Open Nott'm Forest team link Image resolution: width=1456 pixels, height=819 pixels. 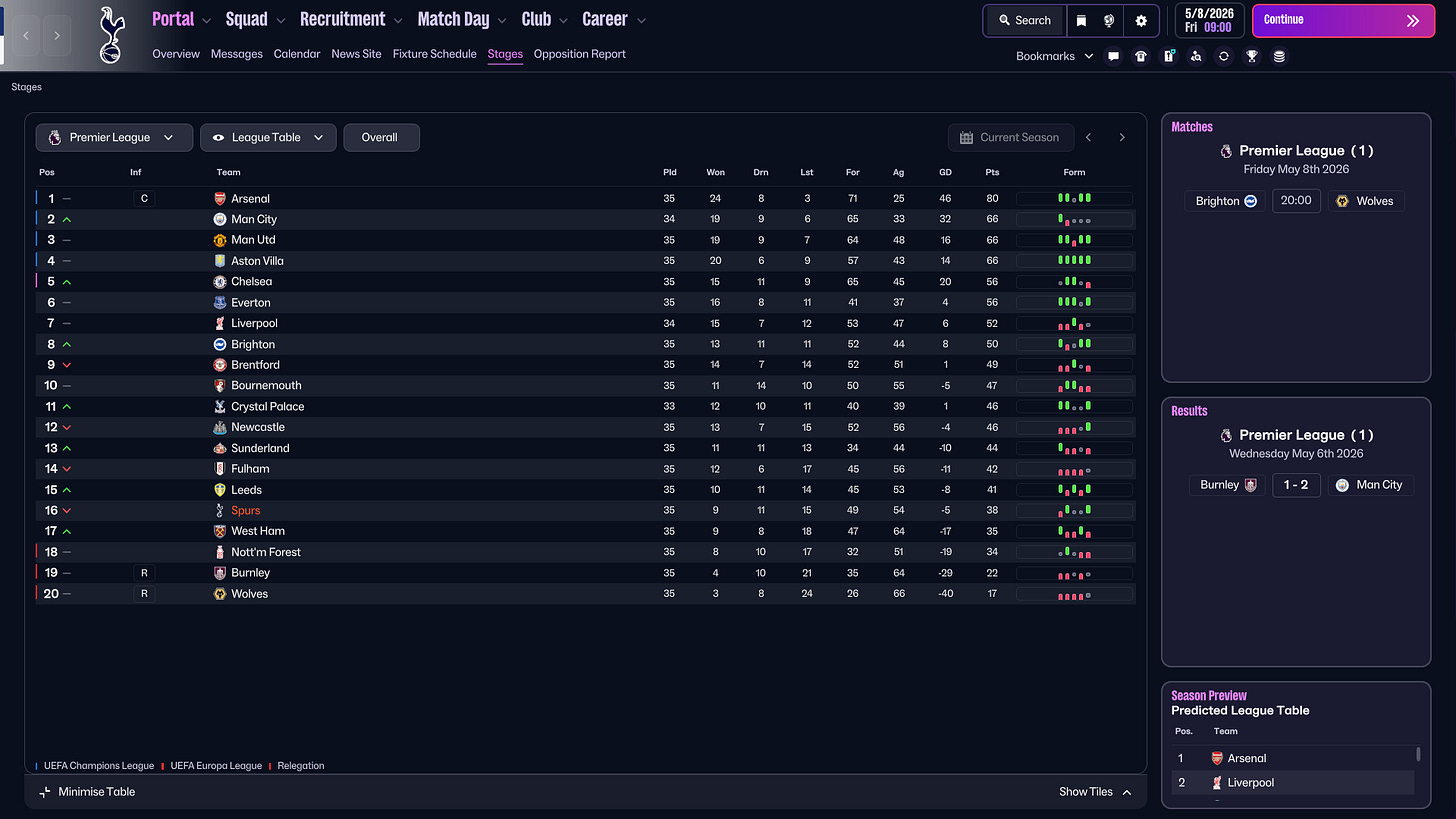pyautogui.click(x=266, y=552)
